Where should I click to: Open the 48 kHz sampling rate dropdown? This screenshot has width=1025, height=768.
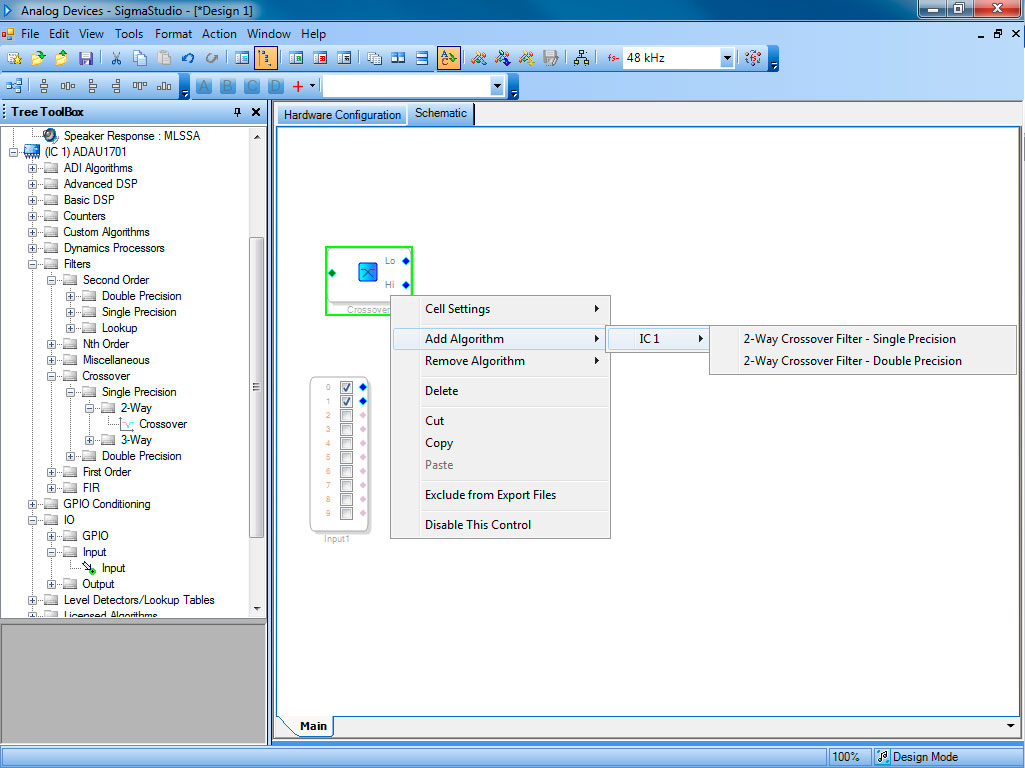click(727, 59)
